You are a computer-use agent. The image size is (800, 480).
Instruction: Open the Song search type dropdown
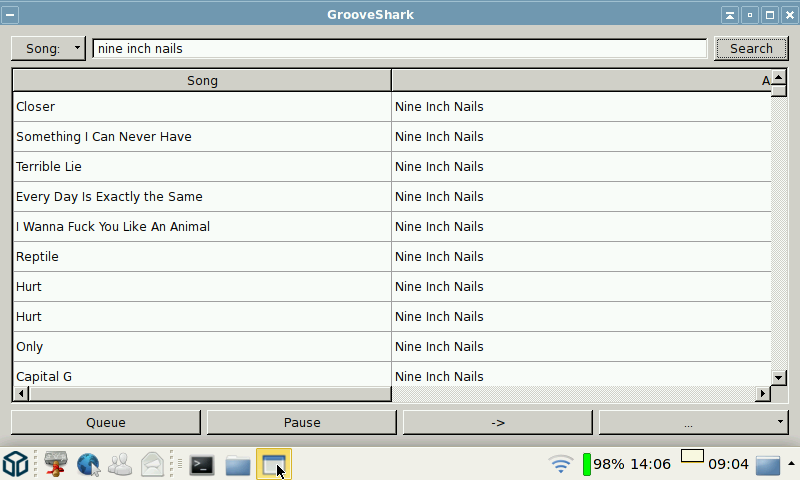49,48
